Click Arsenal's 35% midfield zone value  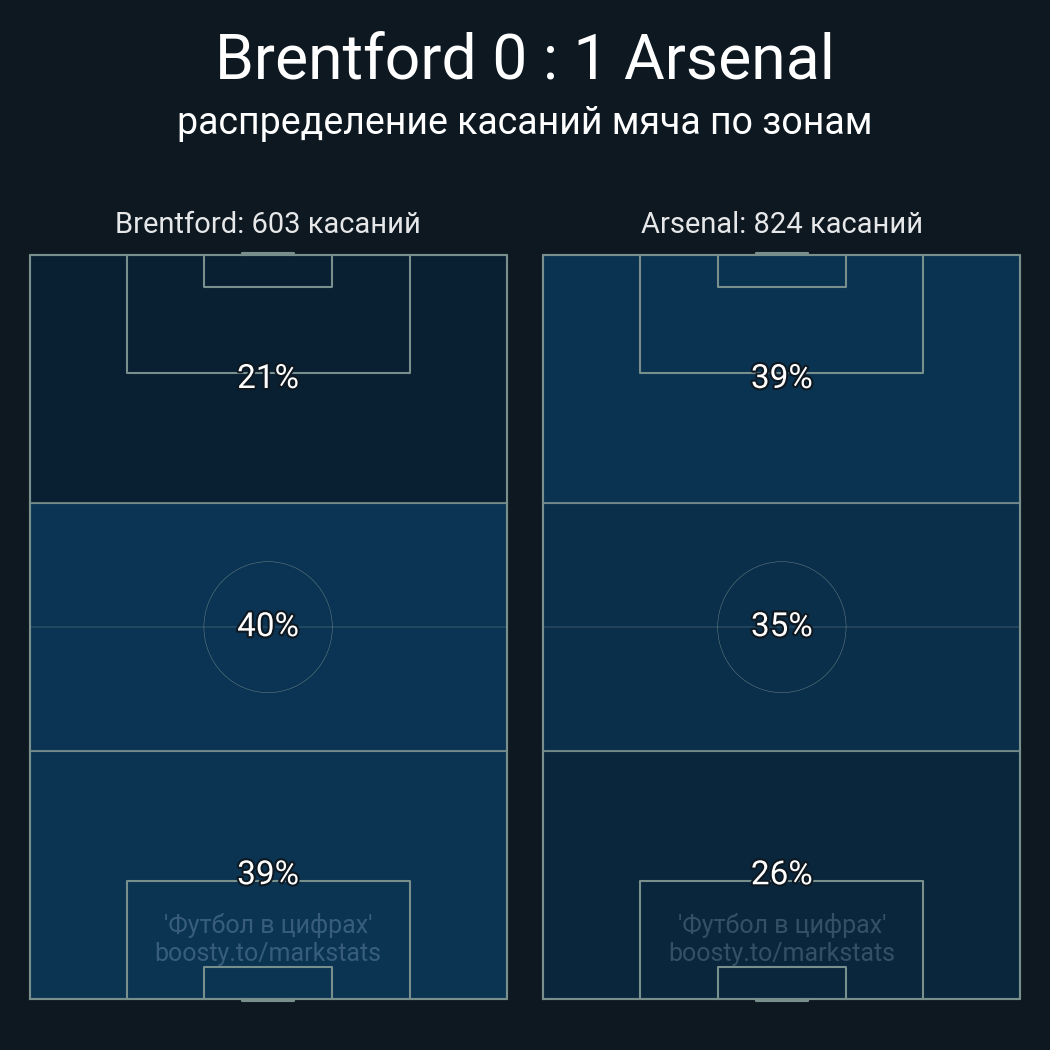coord(781,625)
